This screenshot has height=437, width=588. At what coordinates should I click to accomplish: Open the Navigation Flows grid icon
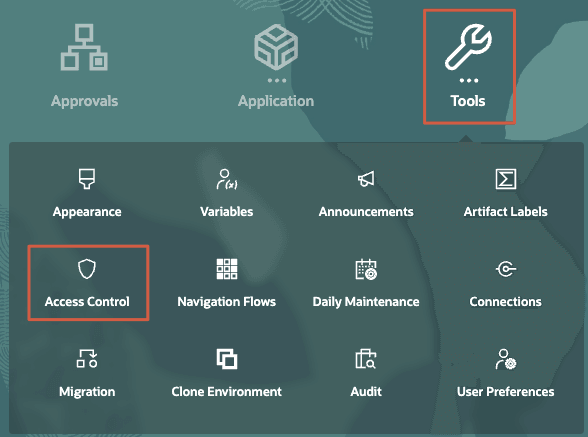(x=227, y=269)
